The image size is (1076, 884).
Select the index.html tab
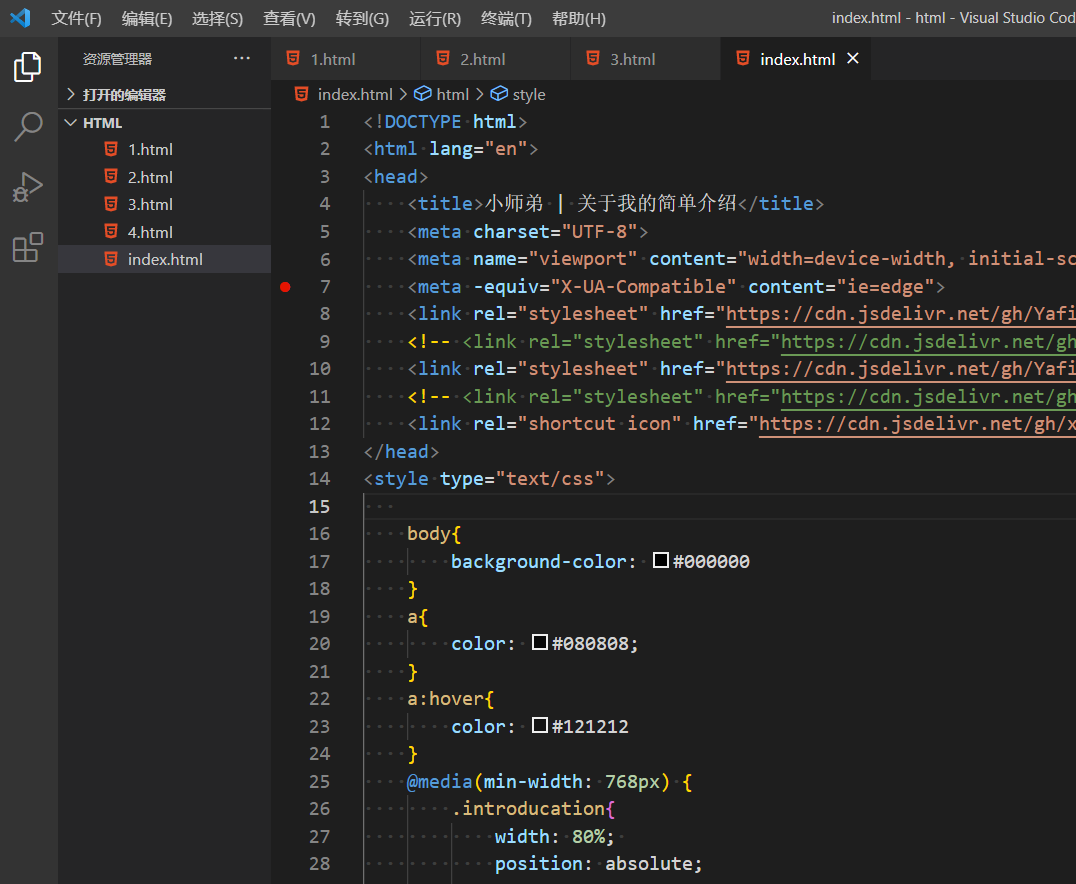[x=797, y=59]
